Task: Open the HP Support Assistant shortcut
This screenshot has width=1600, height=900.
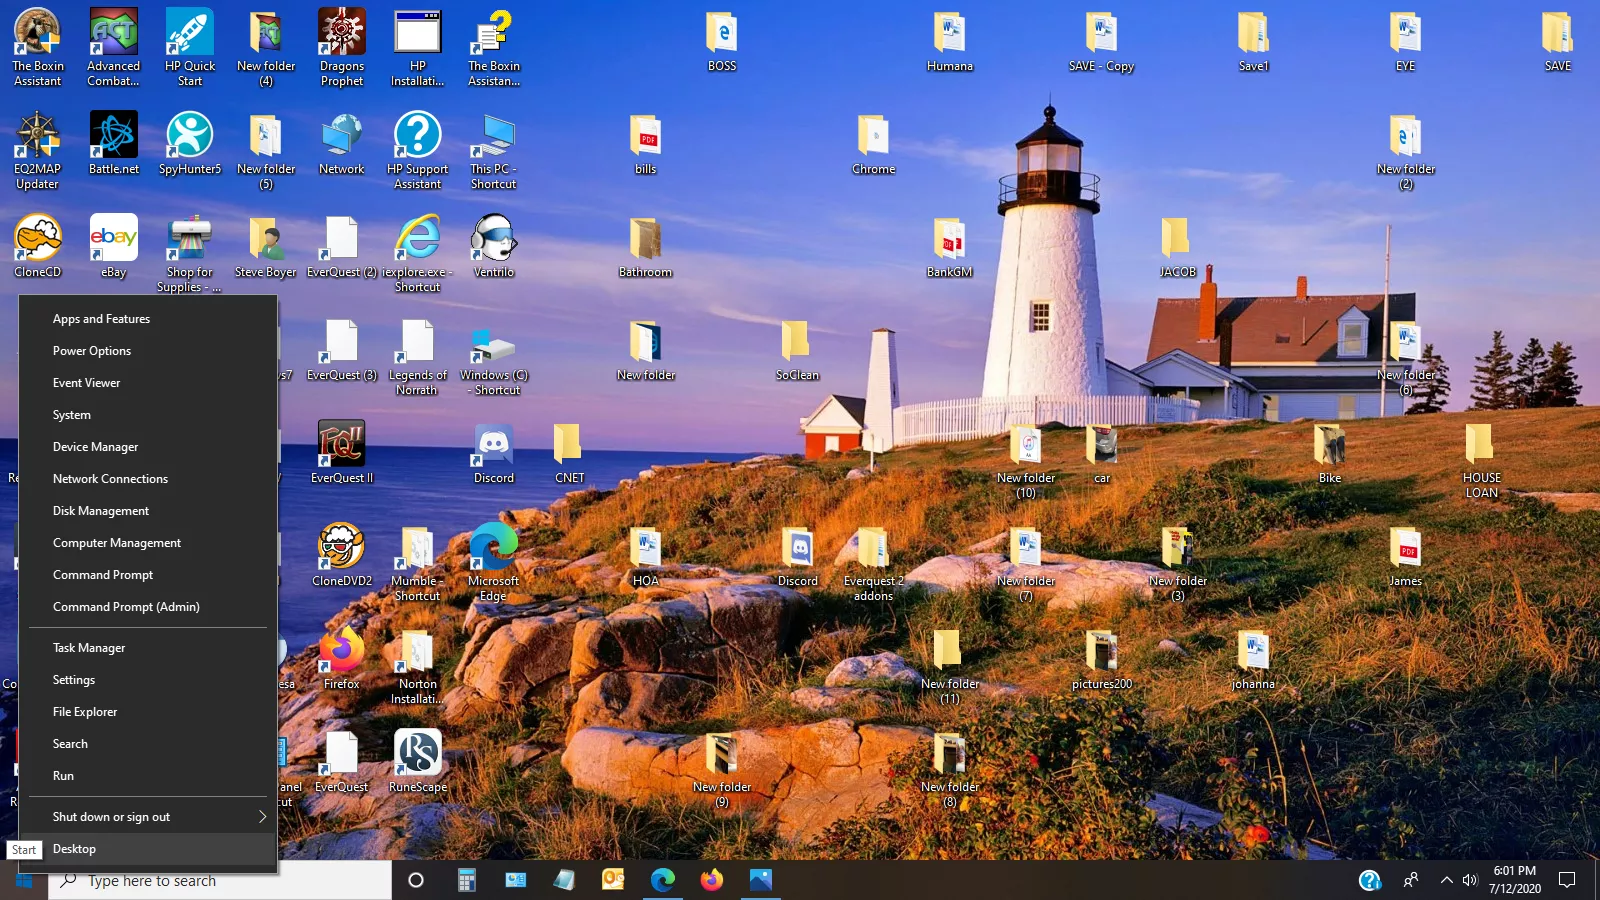Action: [x=418, y=136]
